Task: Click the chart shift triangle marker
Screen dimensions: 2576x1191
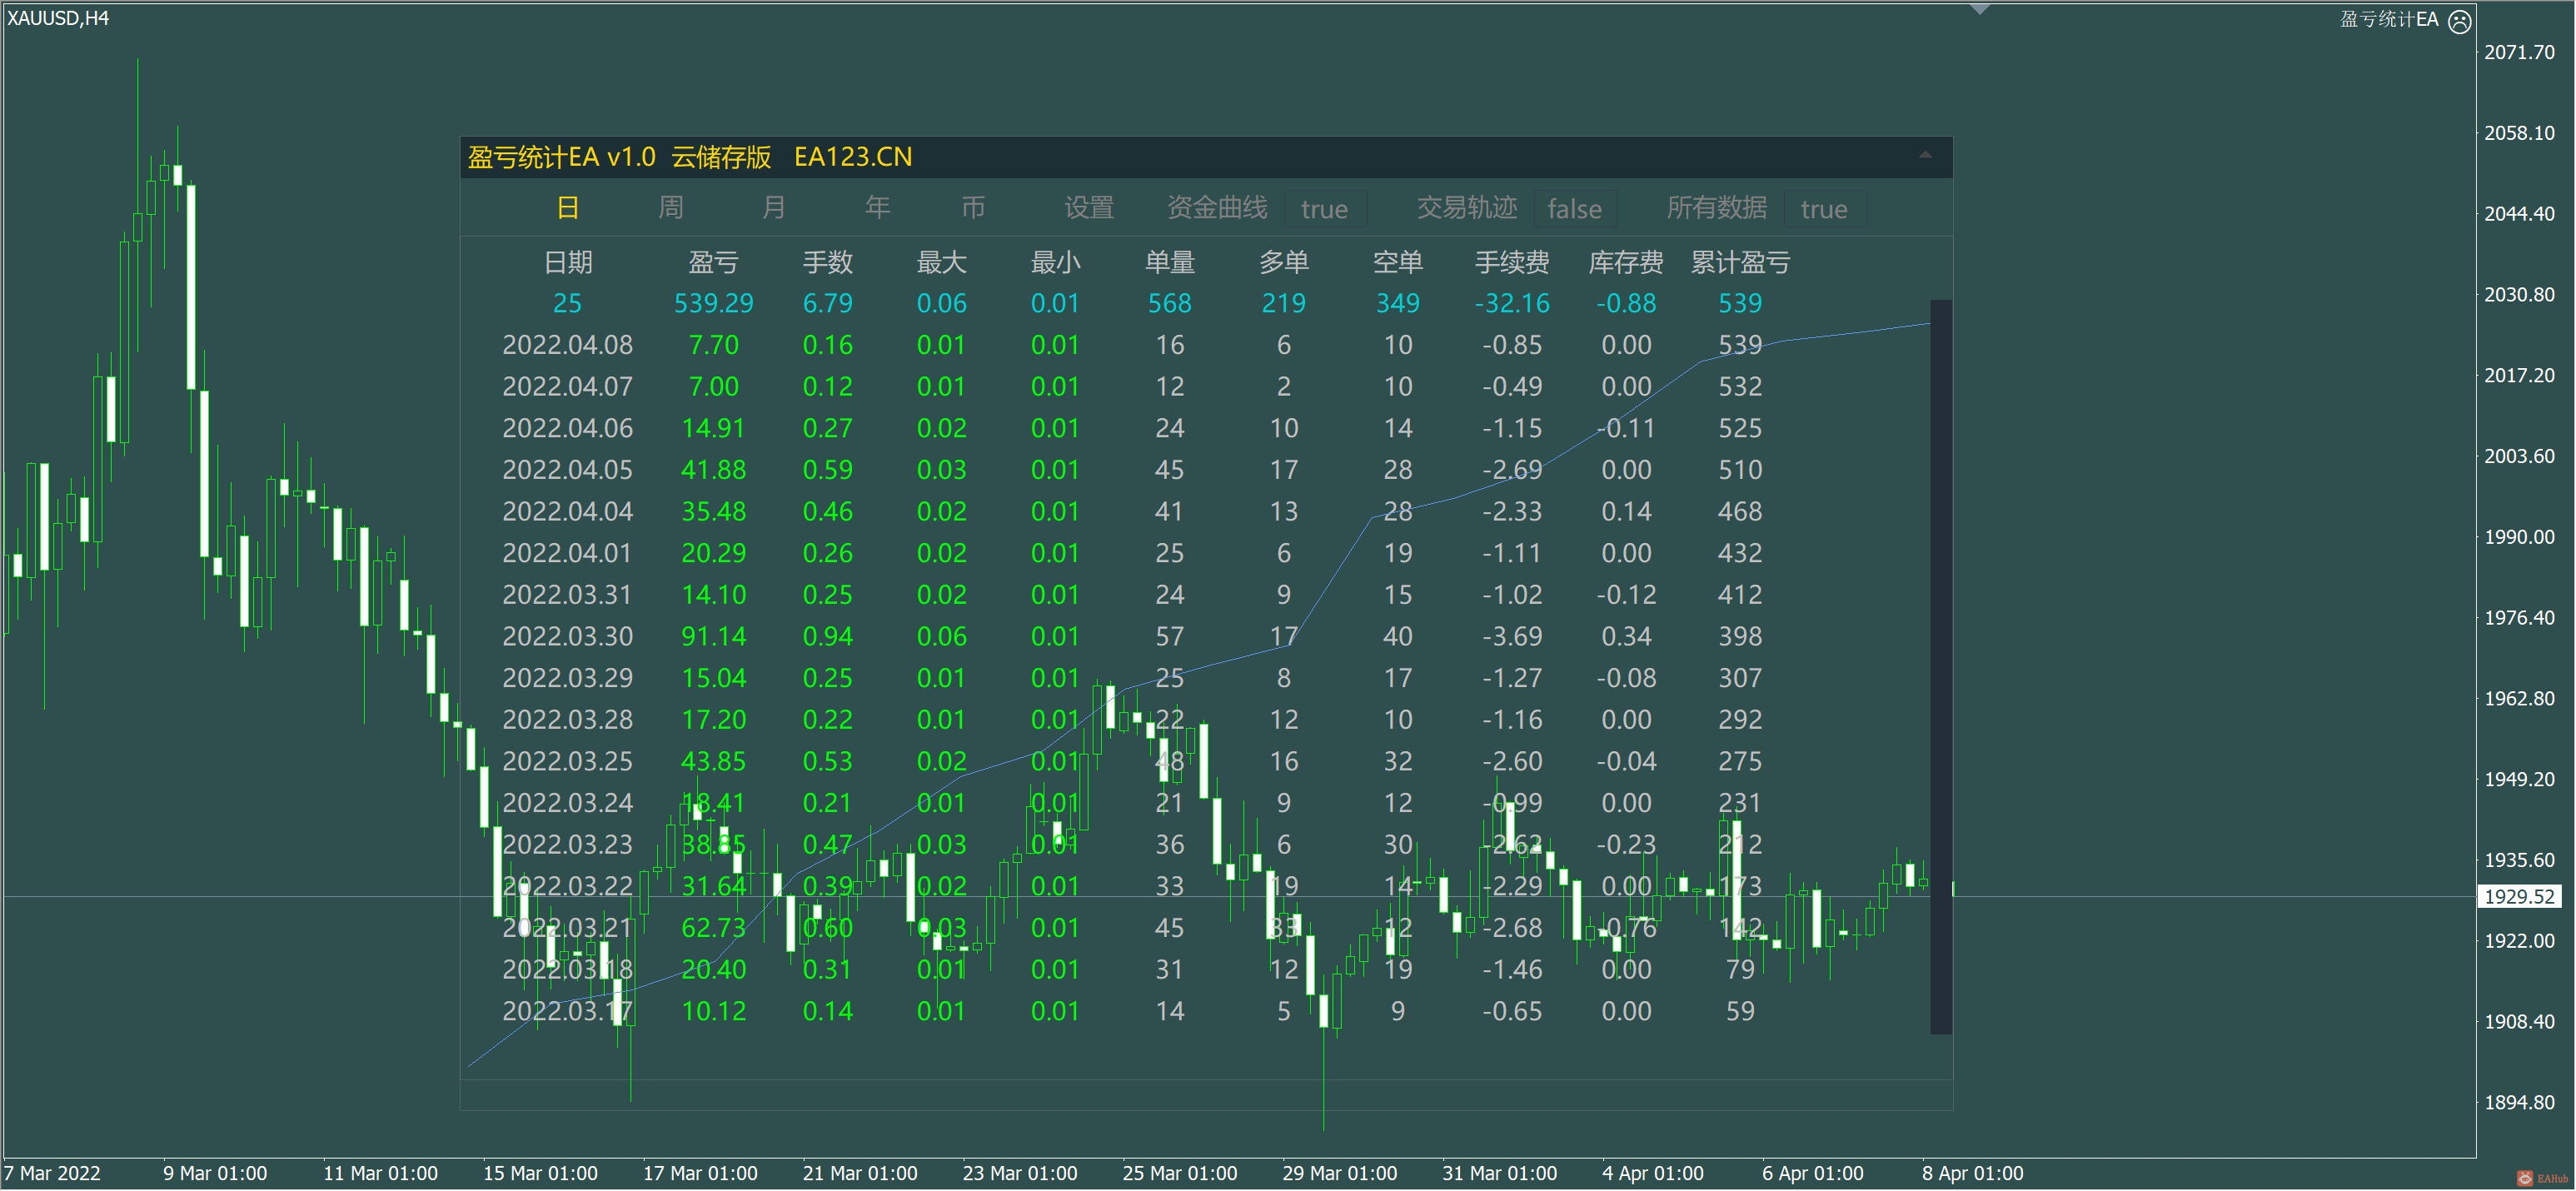Action: coord(1979,9)
